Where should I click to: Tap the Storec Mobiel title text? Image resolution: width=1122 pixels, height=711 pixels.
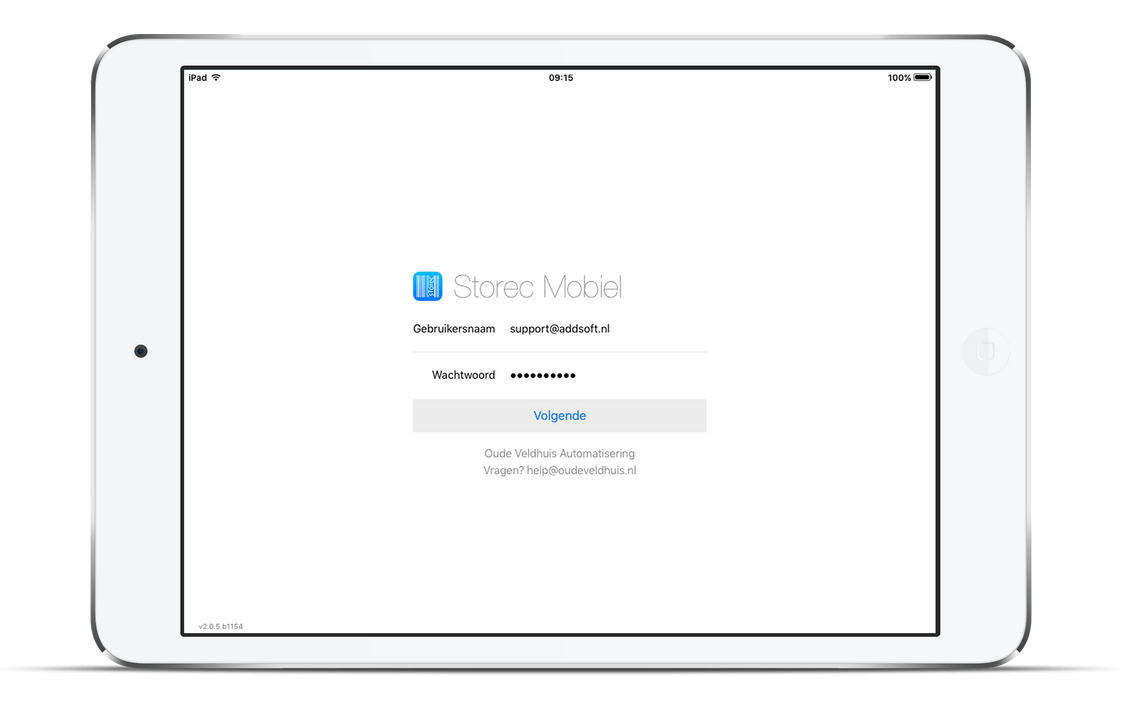click(537, 287)
